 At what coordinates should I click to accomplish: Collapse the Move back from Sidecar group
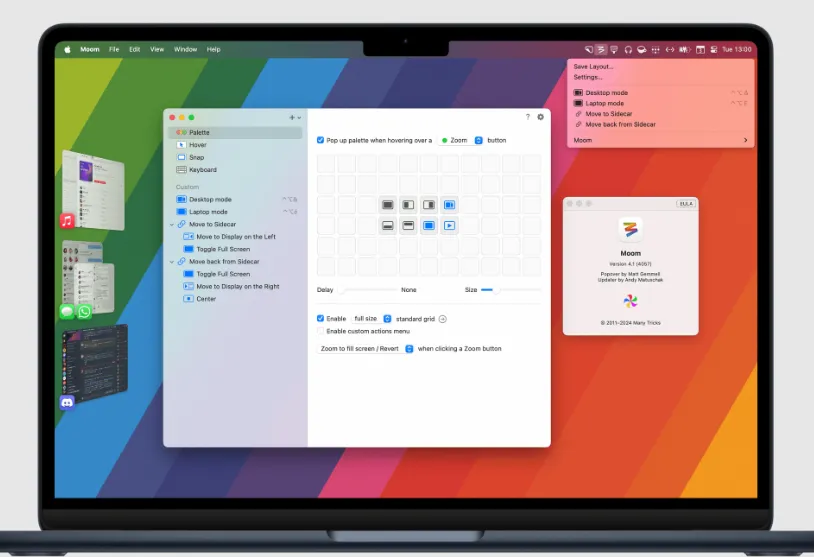[x=172, y=262]
